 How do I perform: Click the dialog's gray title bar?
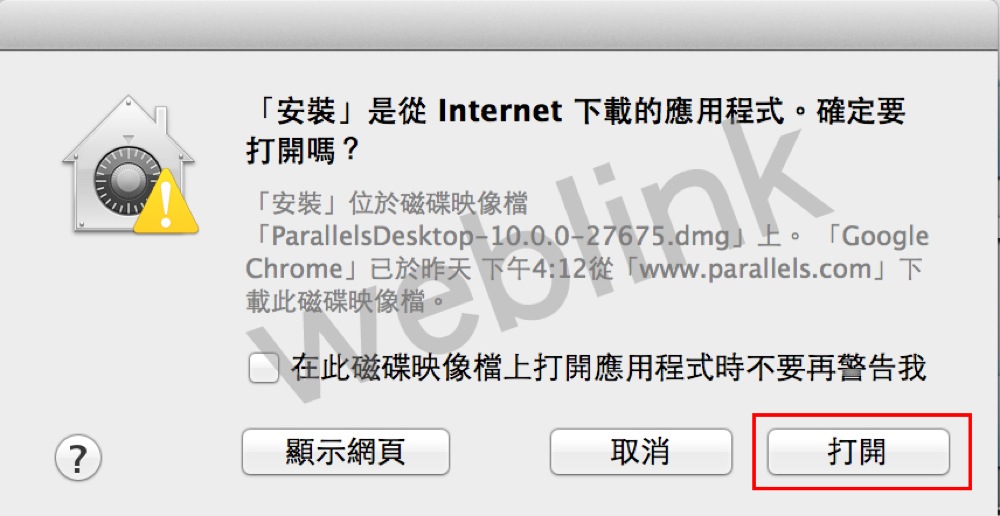pyautogui.click(x=500, y=24)
